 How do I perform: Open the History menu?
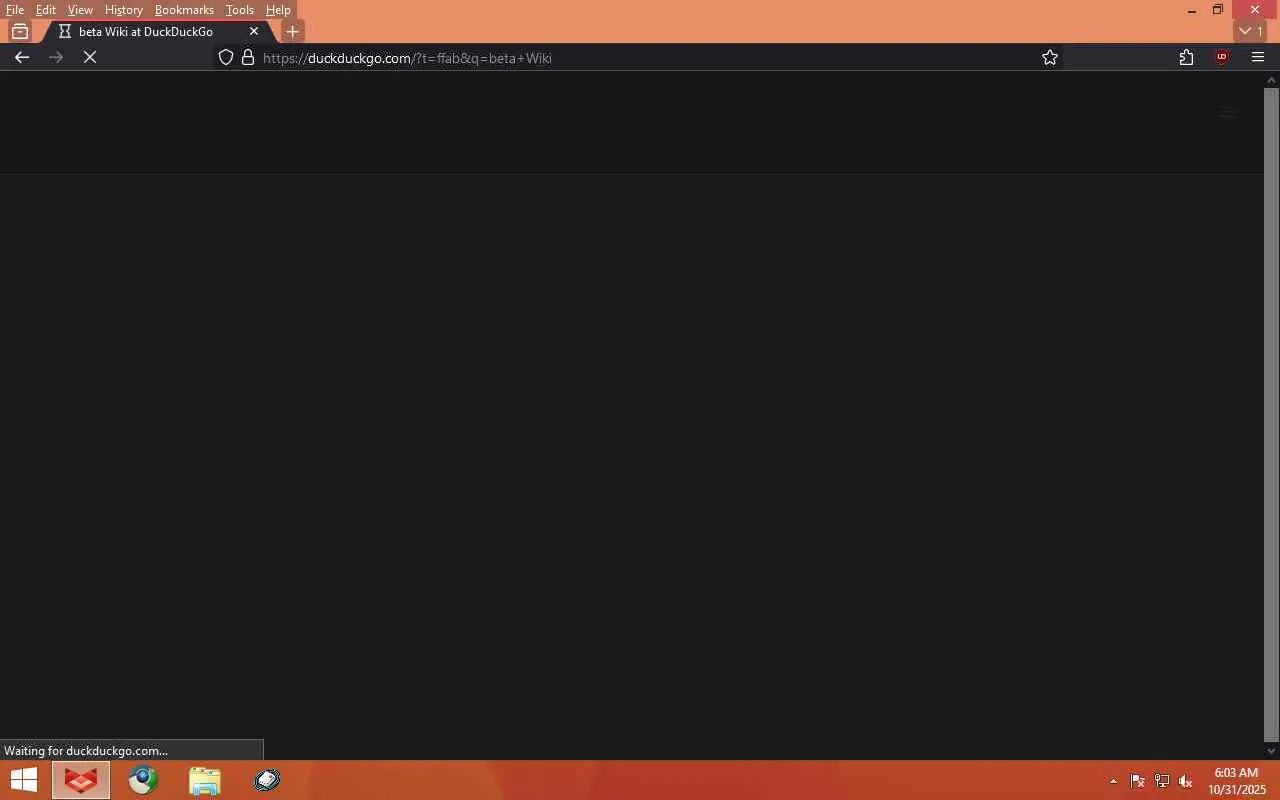pyautogui.click(x=124, y=10)
